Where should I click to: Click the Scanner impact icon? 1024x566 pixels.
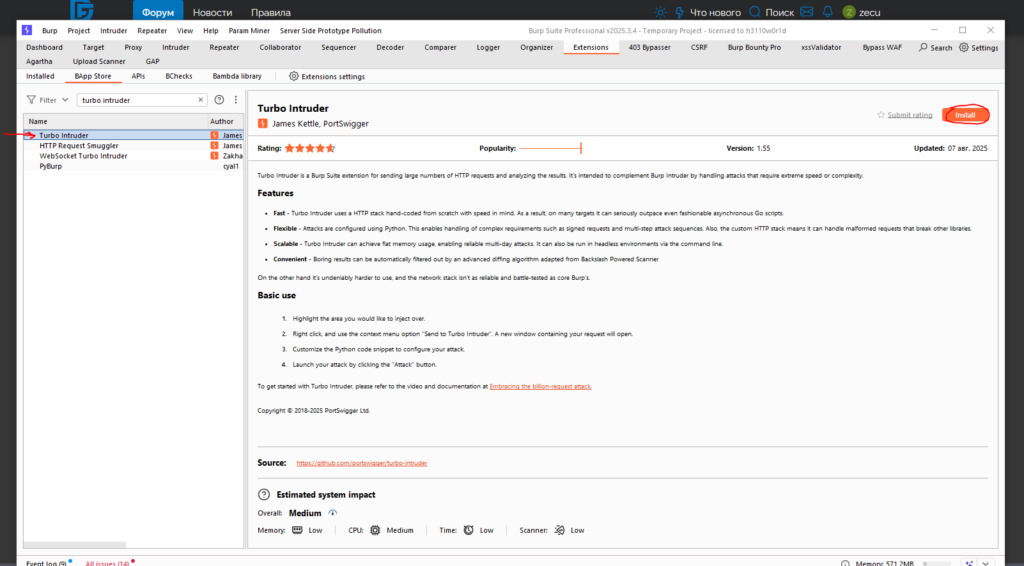pos(560,530)
